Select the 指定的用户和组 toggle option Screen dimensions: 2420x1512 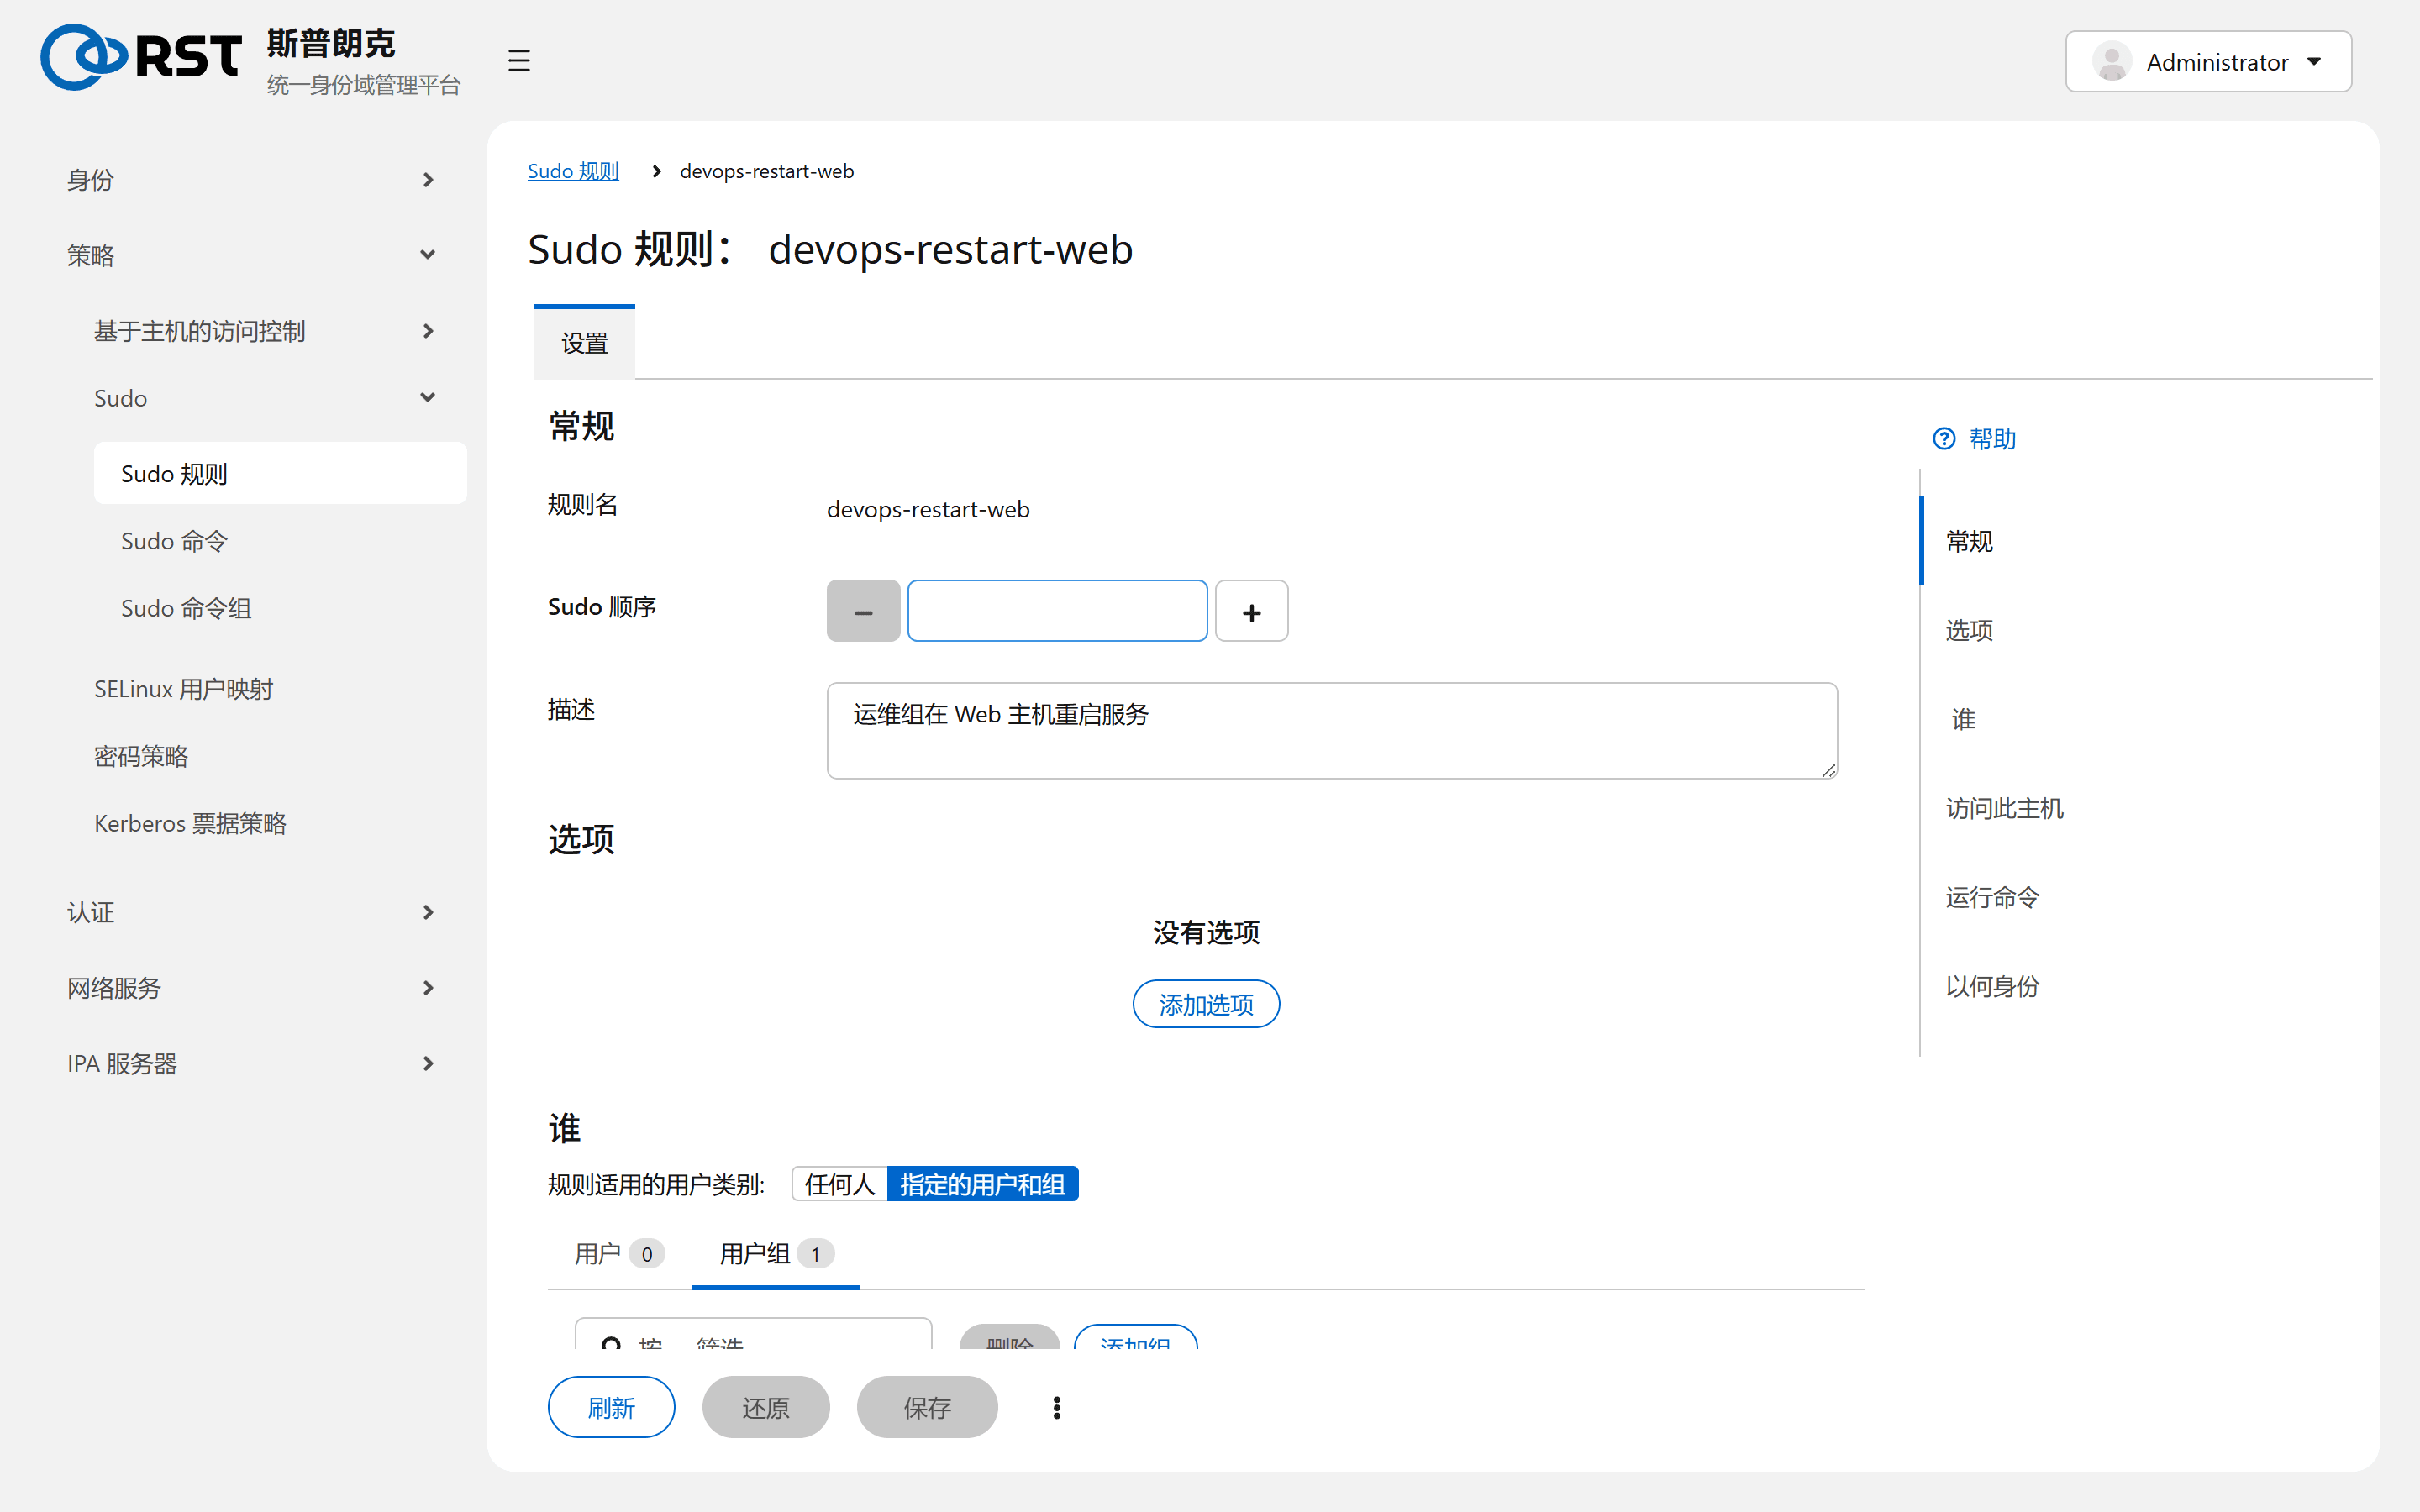click(982, 1184)
